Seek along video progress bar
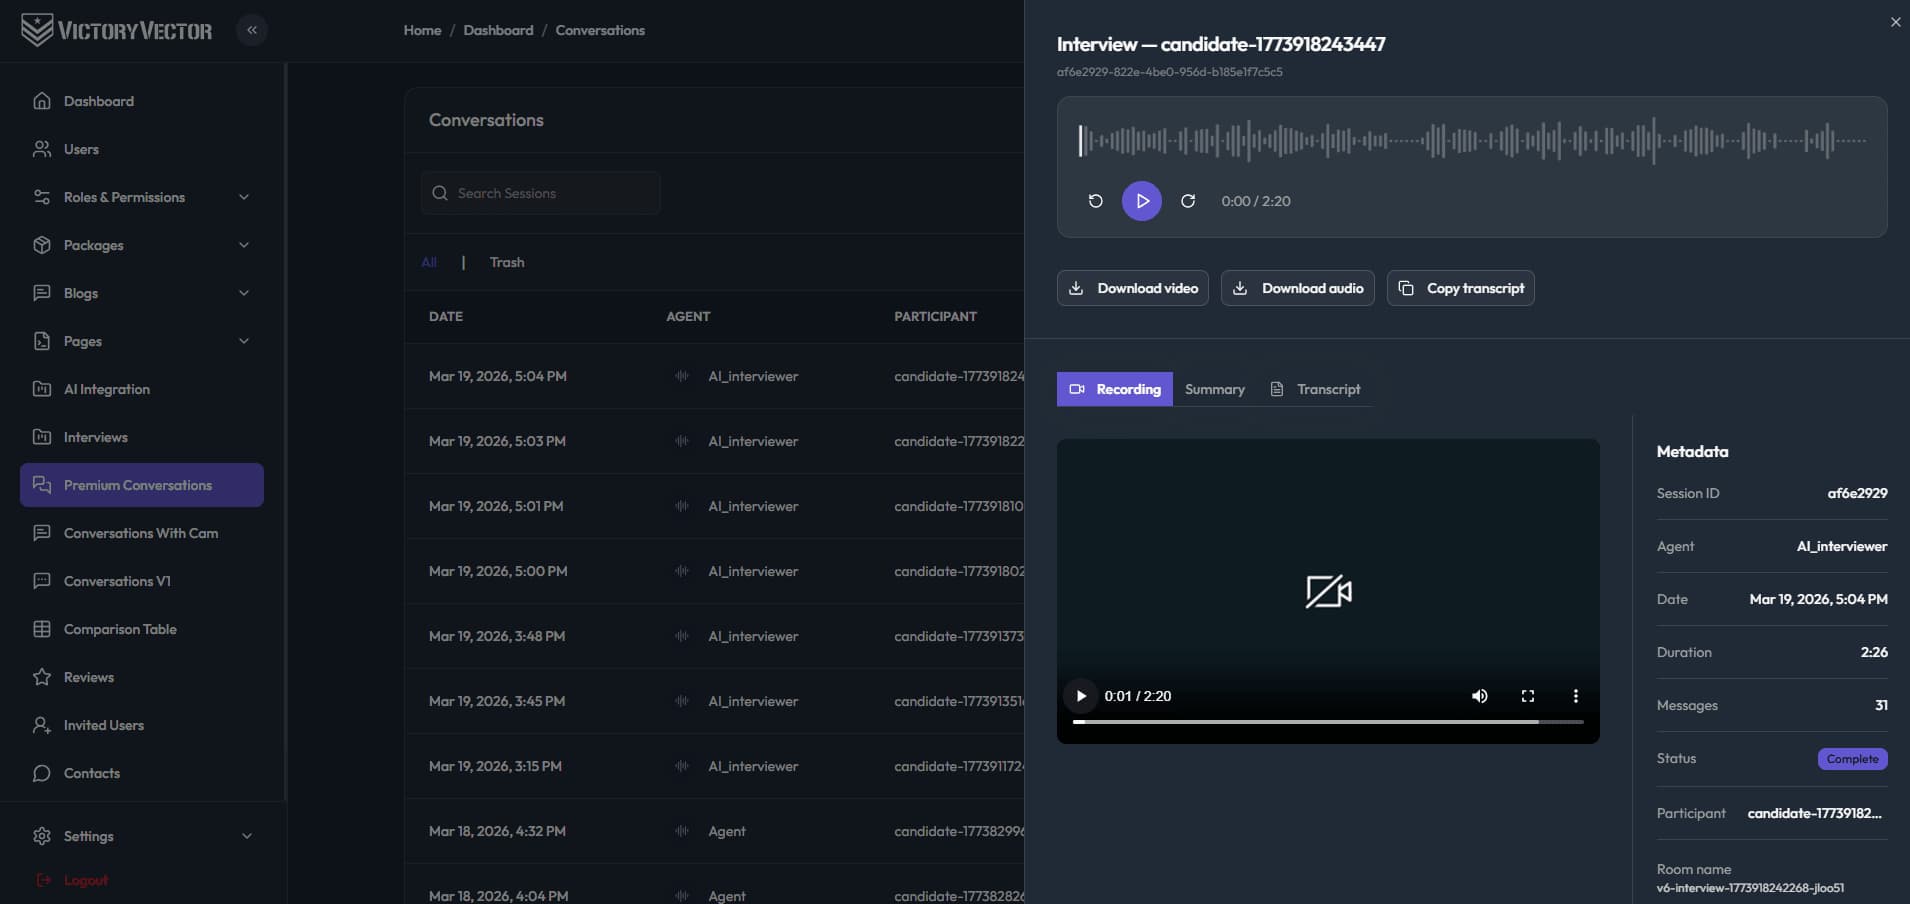Screen dimensions: 1910x904 [1328, 721]
